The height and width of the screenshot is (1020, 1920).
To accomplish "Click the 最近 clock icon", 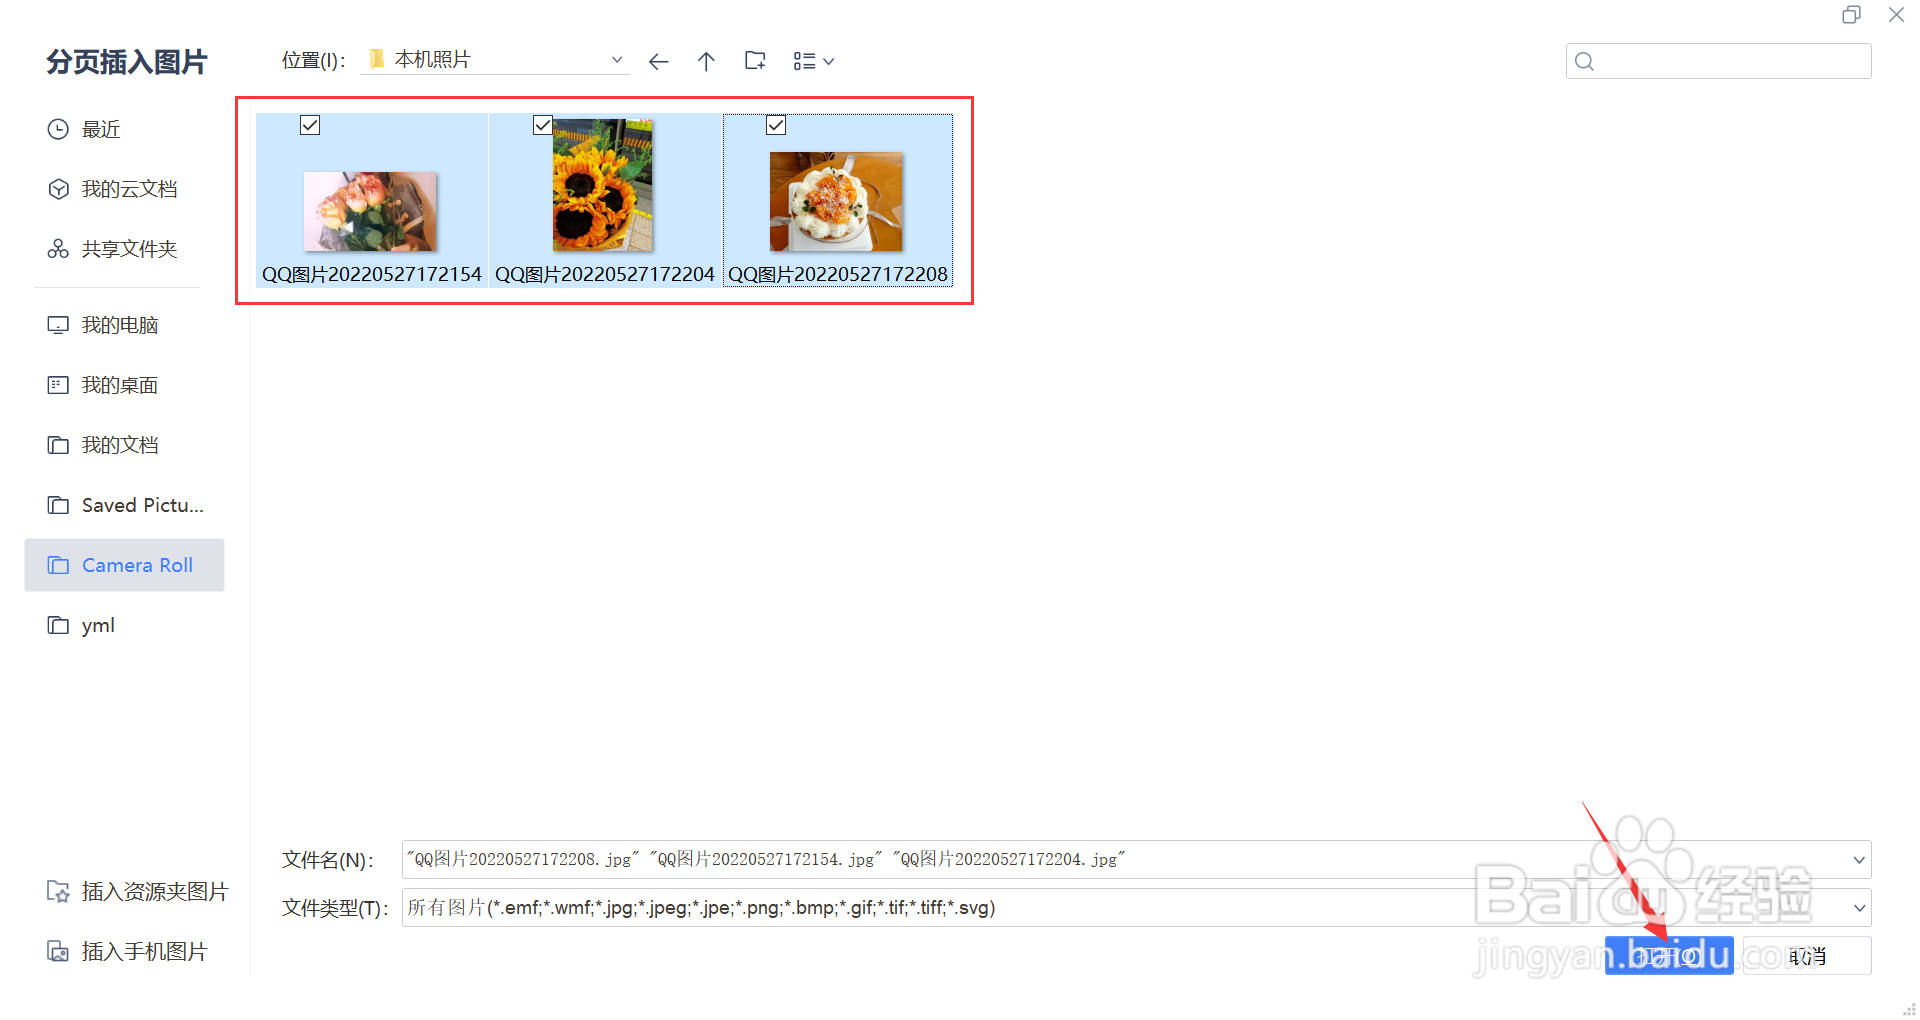I will (x=58, y=129).
